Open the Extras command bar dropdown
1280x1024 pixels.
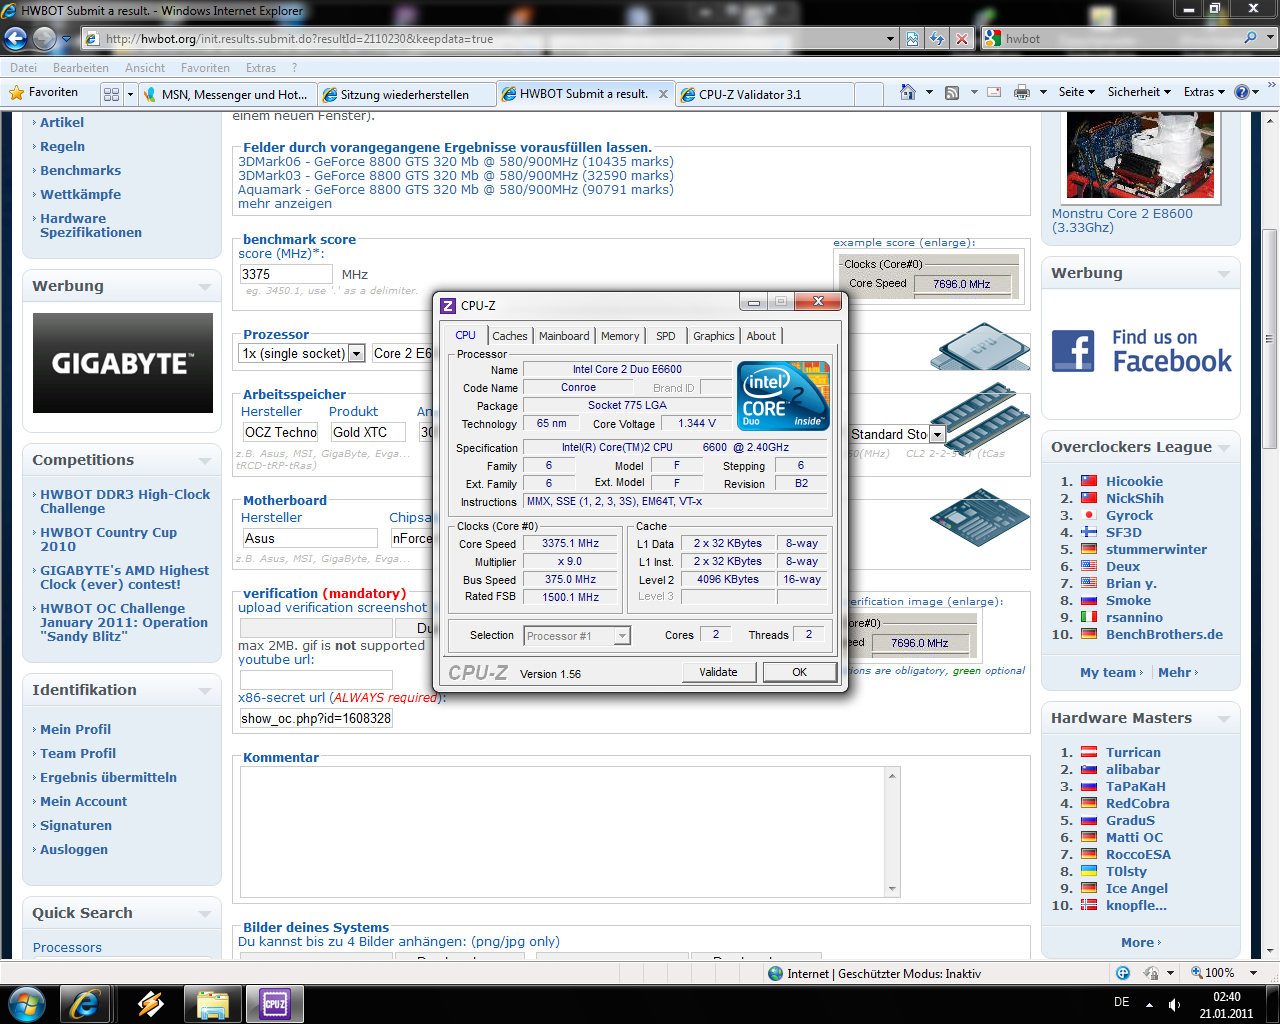1204,92
